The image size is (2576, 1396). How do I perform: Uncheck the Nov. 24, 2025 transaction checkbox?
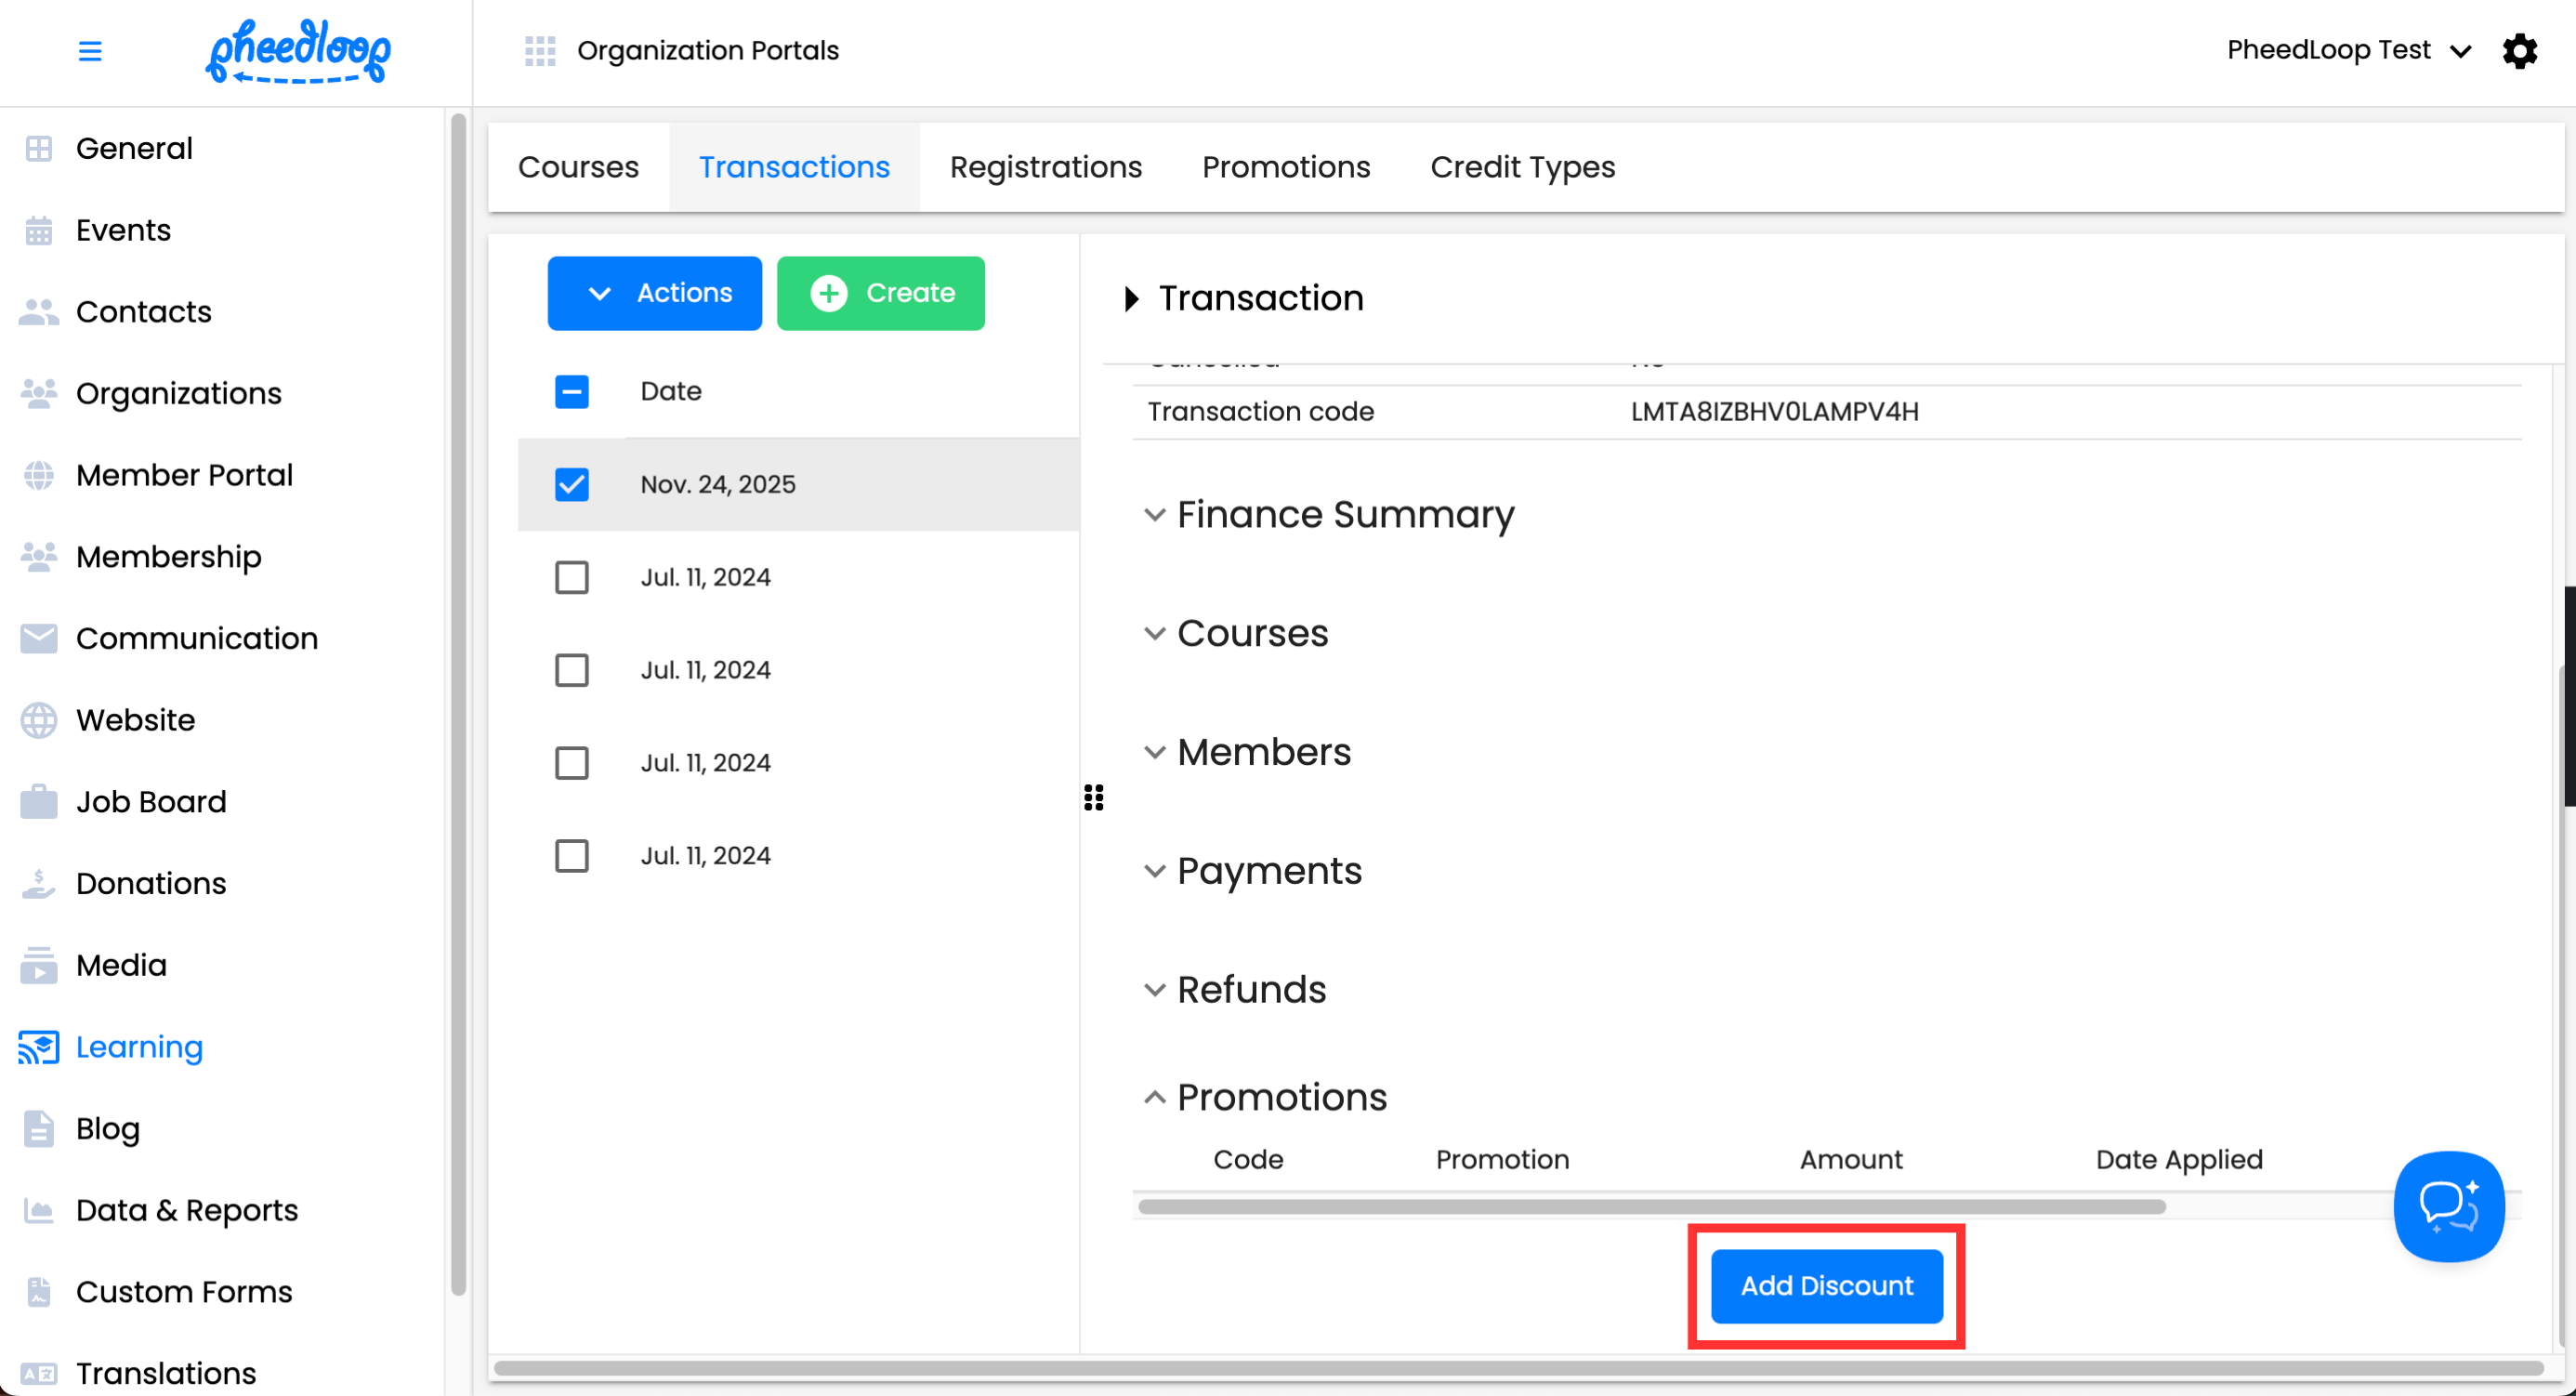coord(572,484)
